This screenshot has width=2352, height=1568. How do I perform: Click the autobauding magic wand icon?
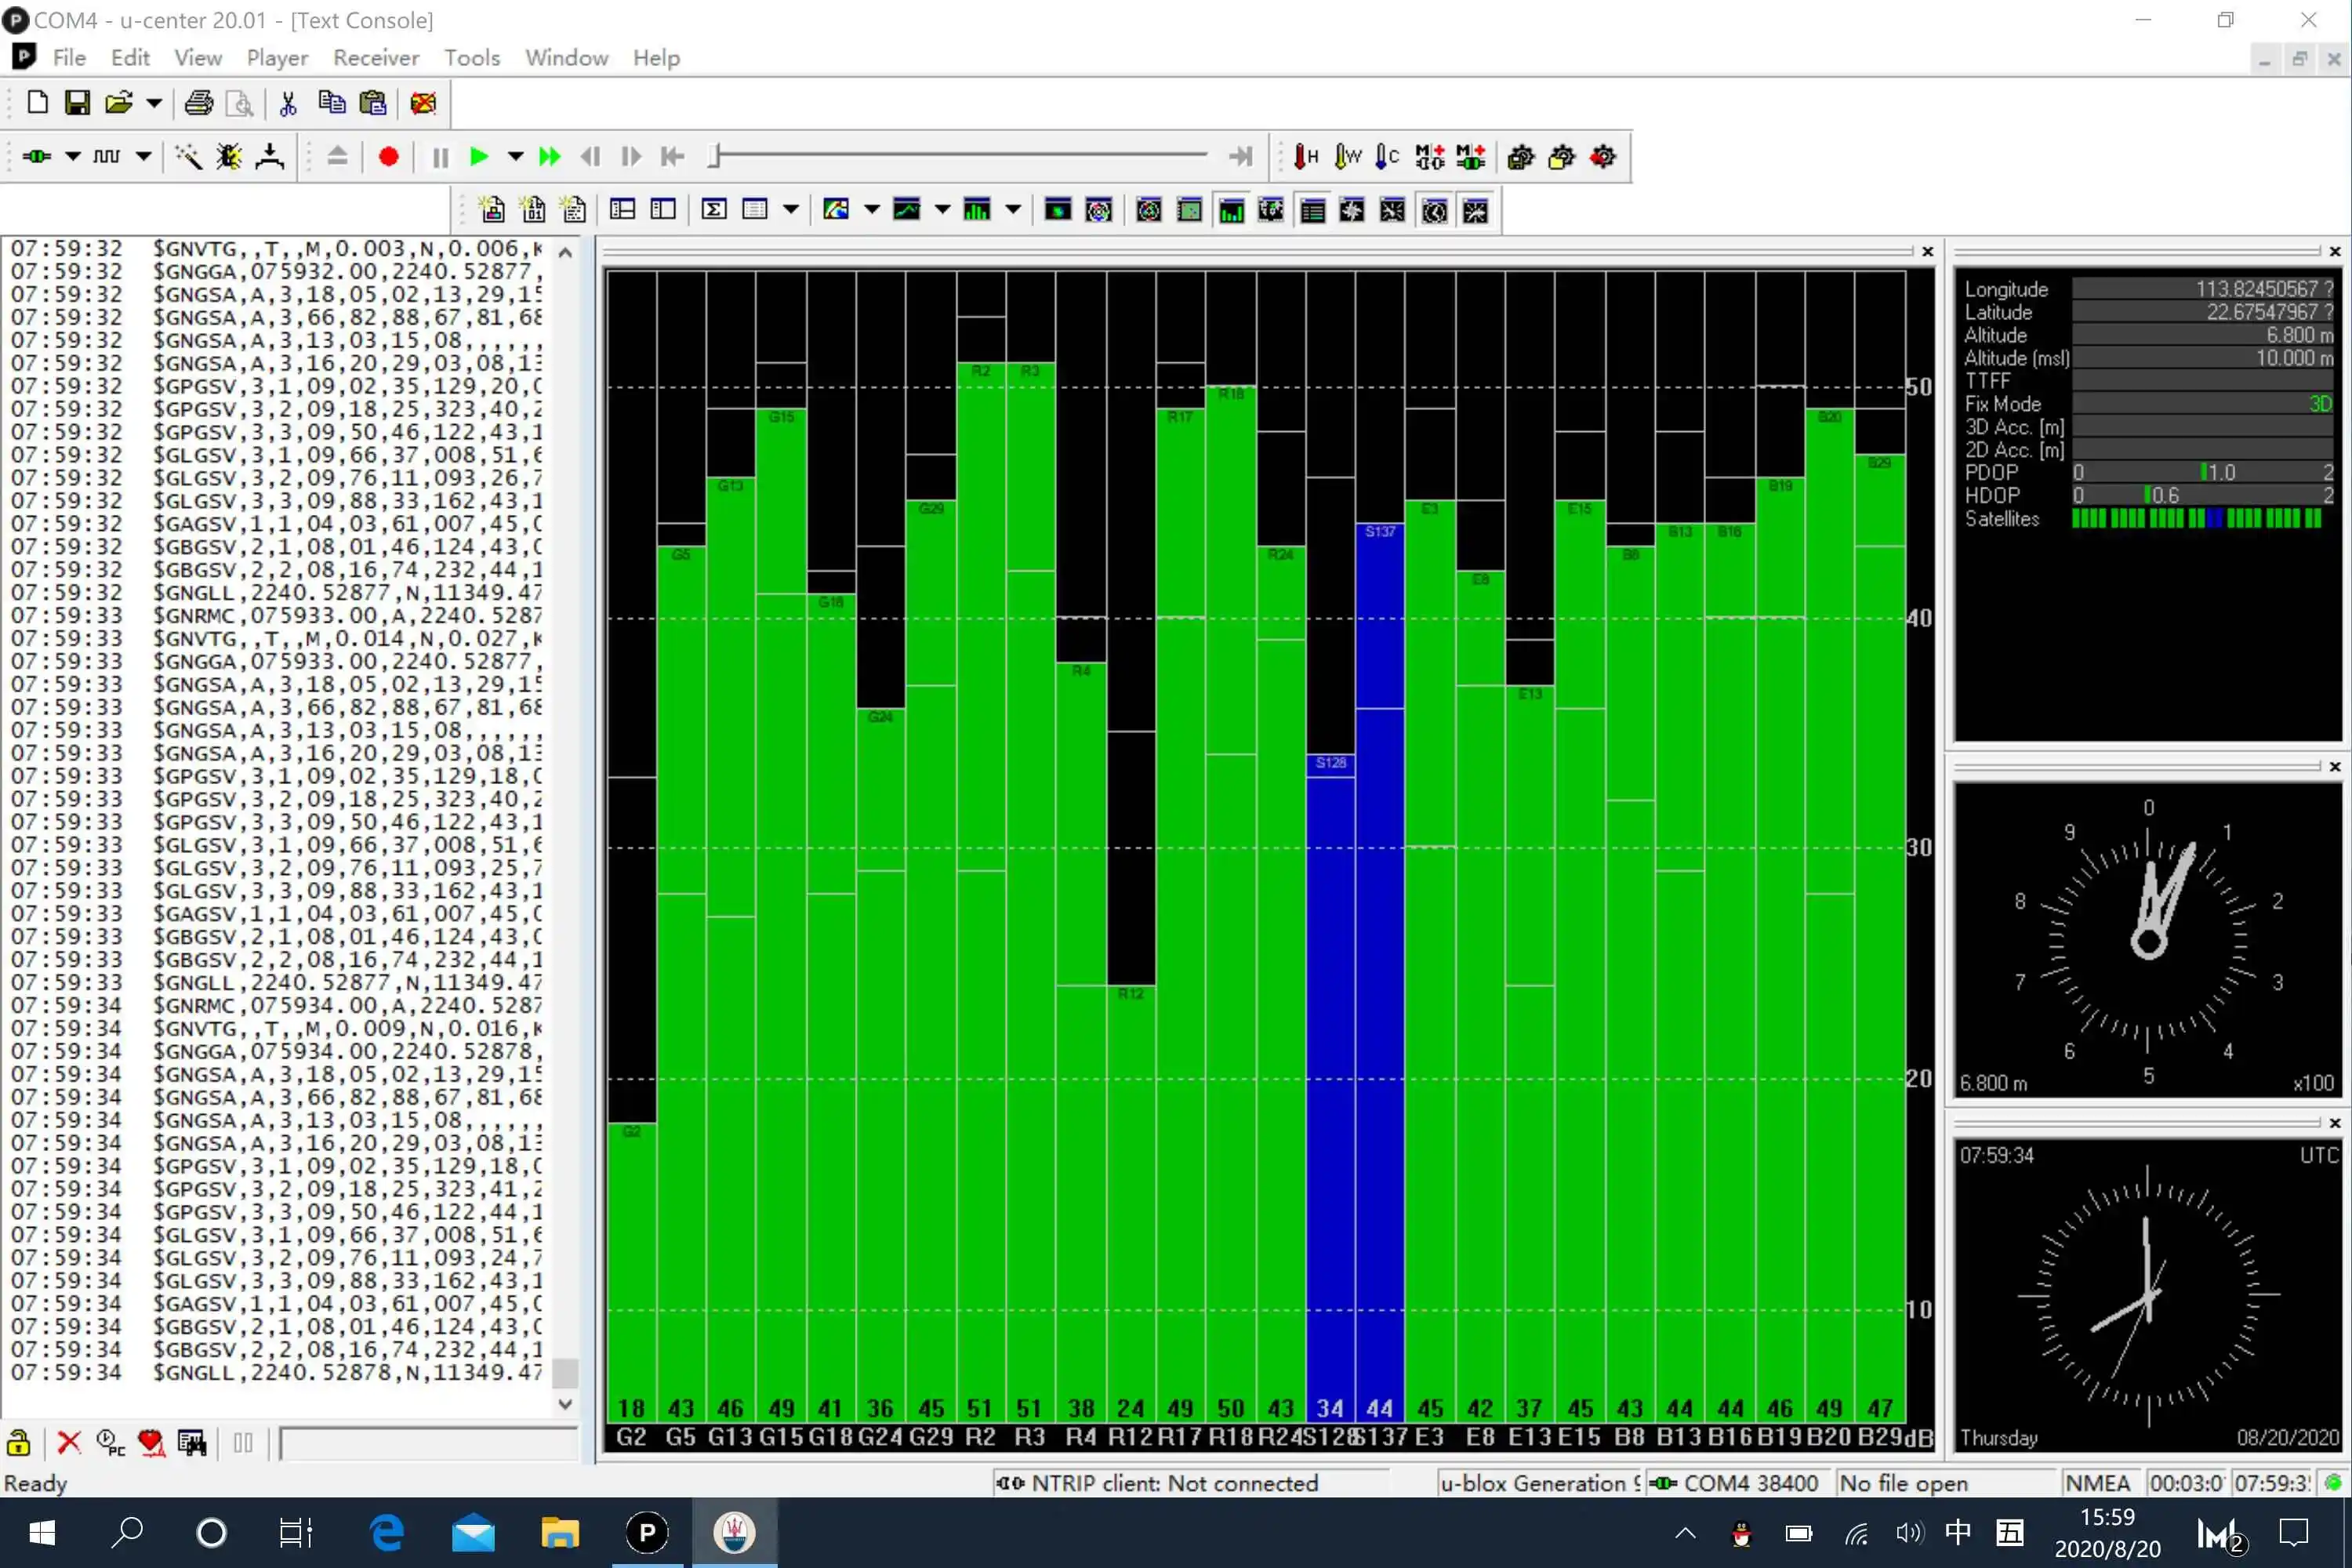click(188, 157)
